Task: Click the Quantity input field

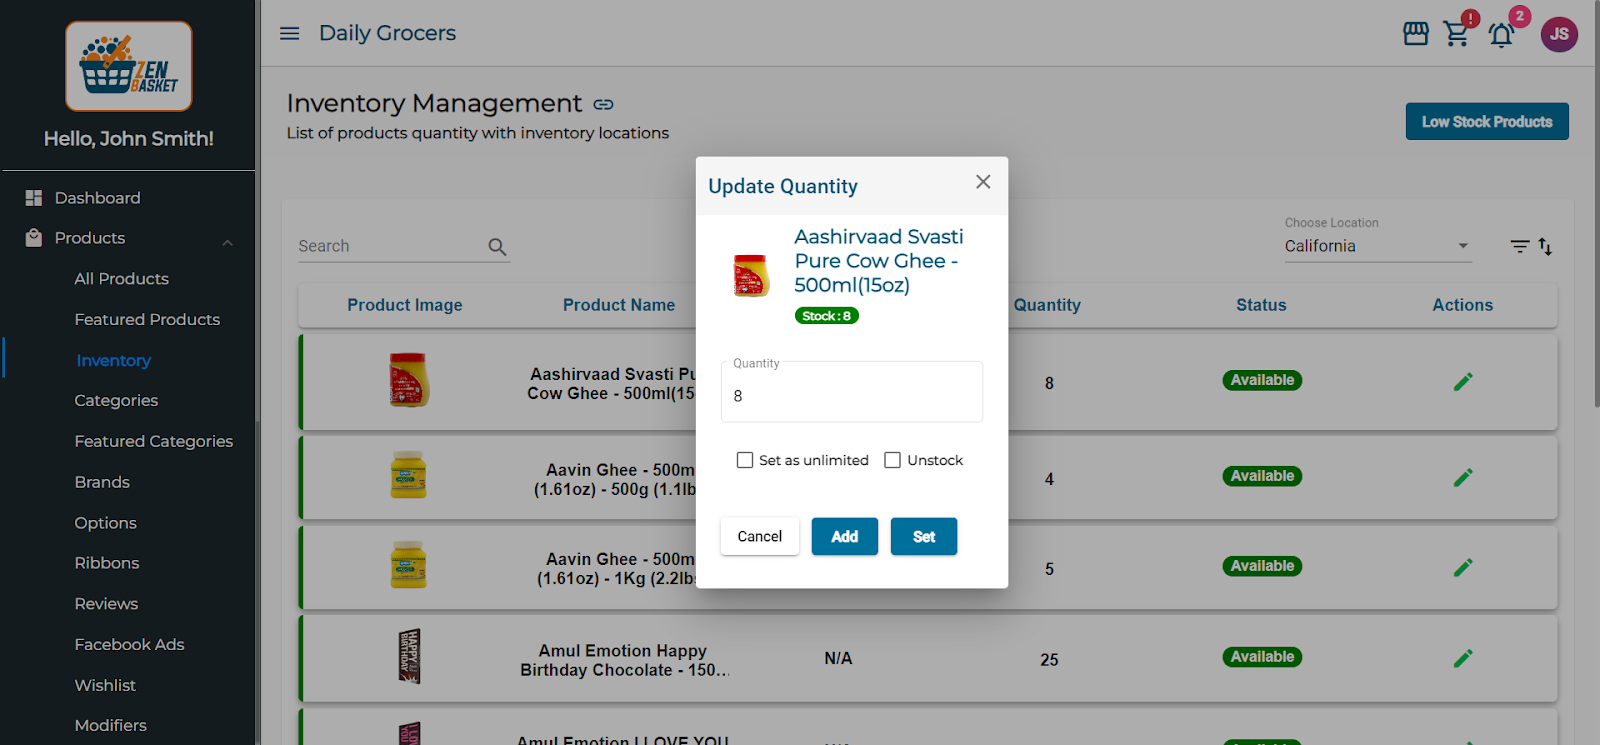Action: point(851,395)
